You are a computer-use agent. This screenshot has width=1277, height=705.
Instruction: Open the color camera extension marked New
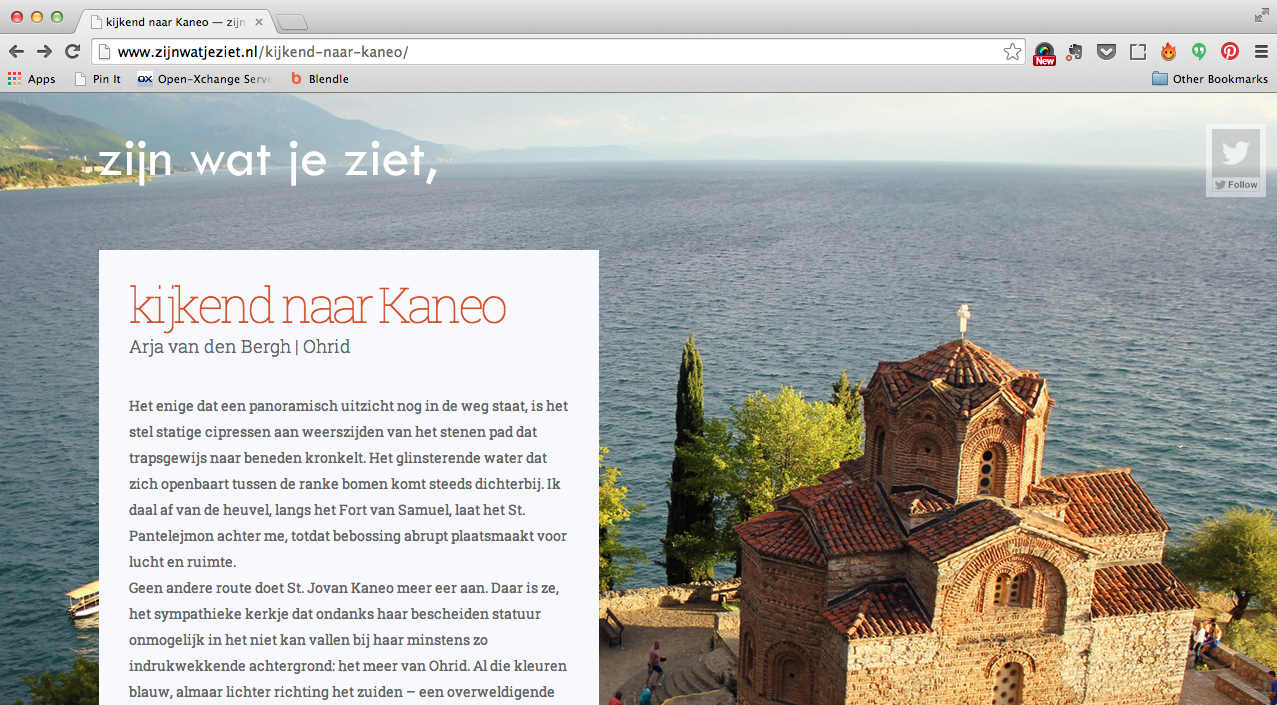pyautogui.click(x=1044, y=52)
